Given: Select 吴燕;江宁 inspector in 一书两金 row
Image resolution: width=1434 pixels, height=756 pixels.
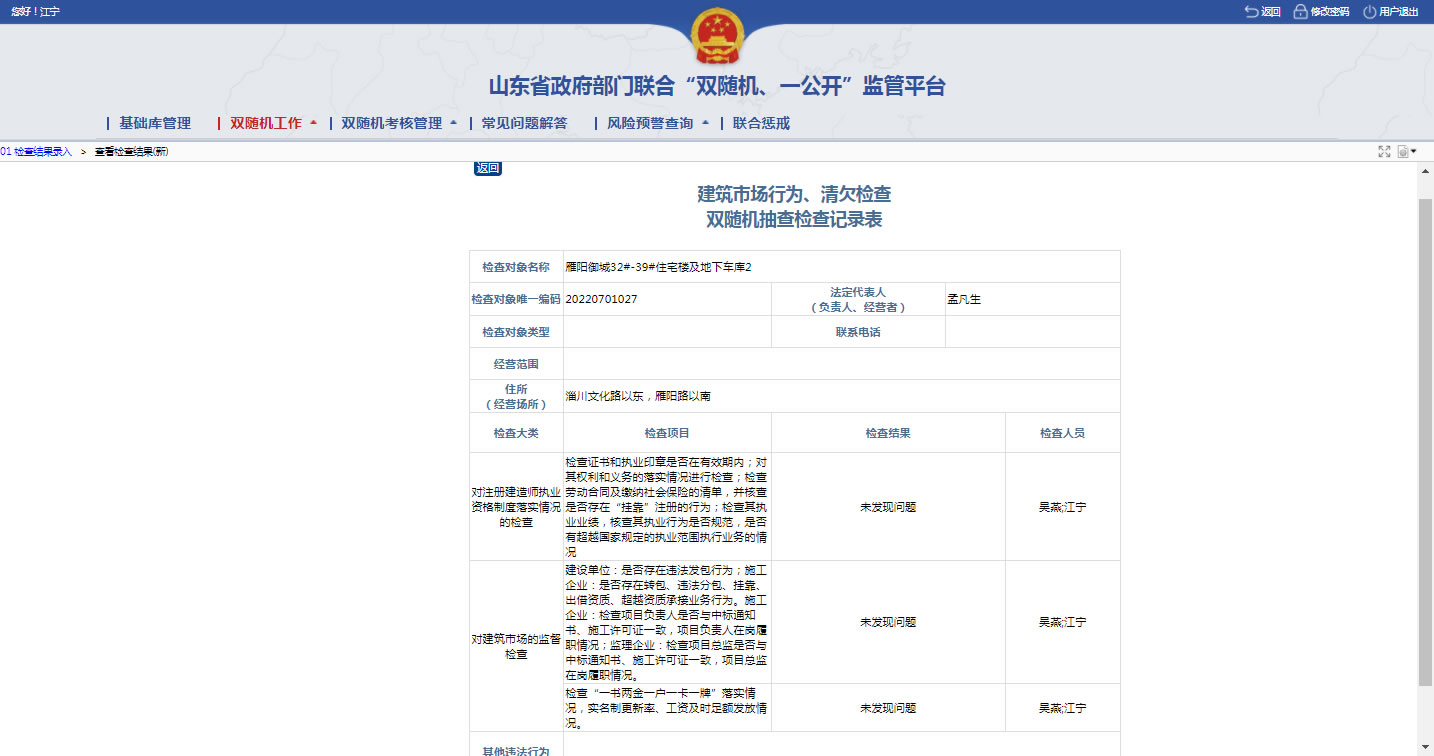Looking at the screenshot, I should point(1062,708).
